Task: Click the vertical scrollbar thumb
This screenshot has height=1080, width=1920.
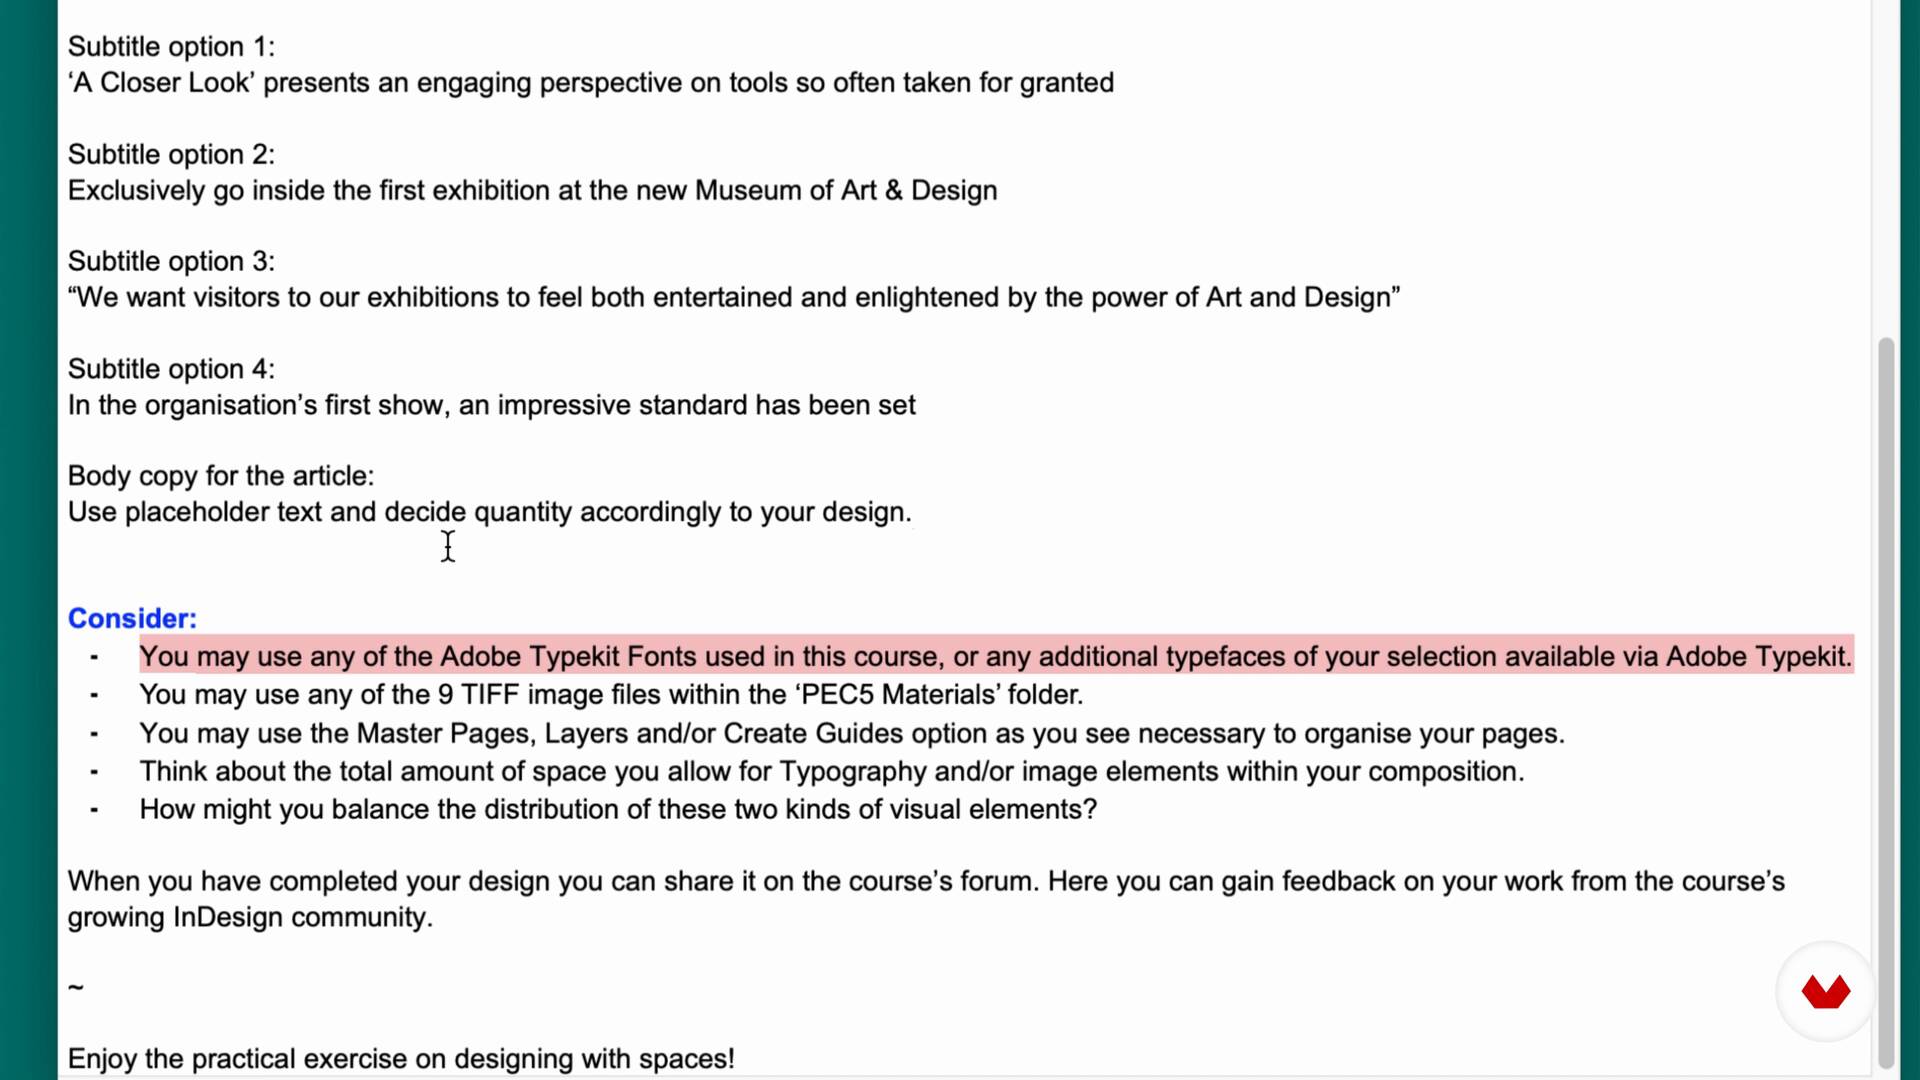Action: pos(1886,702)
